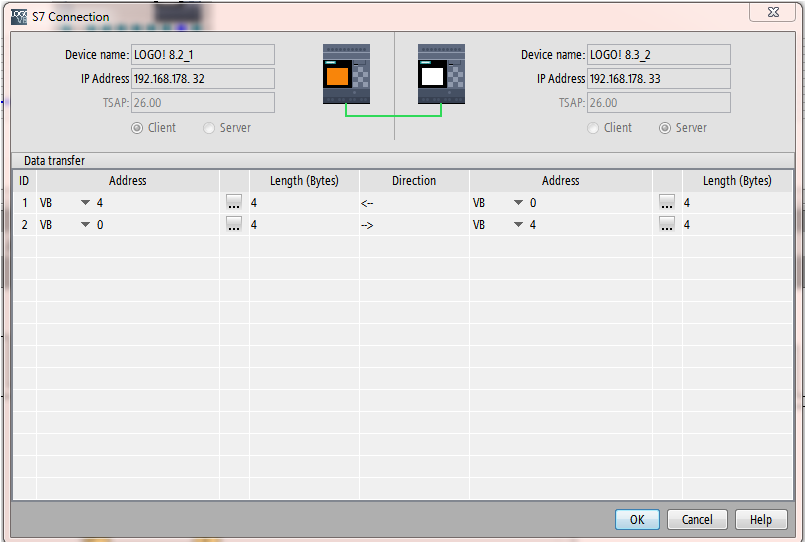
Task: Click device name field LOGO! 8.3_2
Action: pyautogui.click(x=659, y=55)
